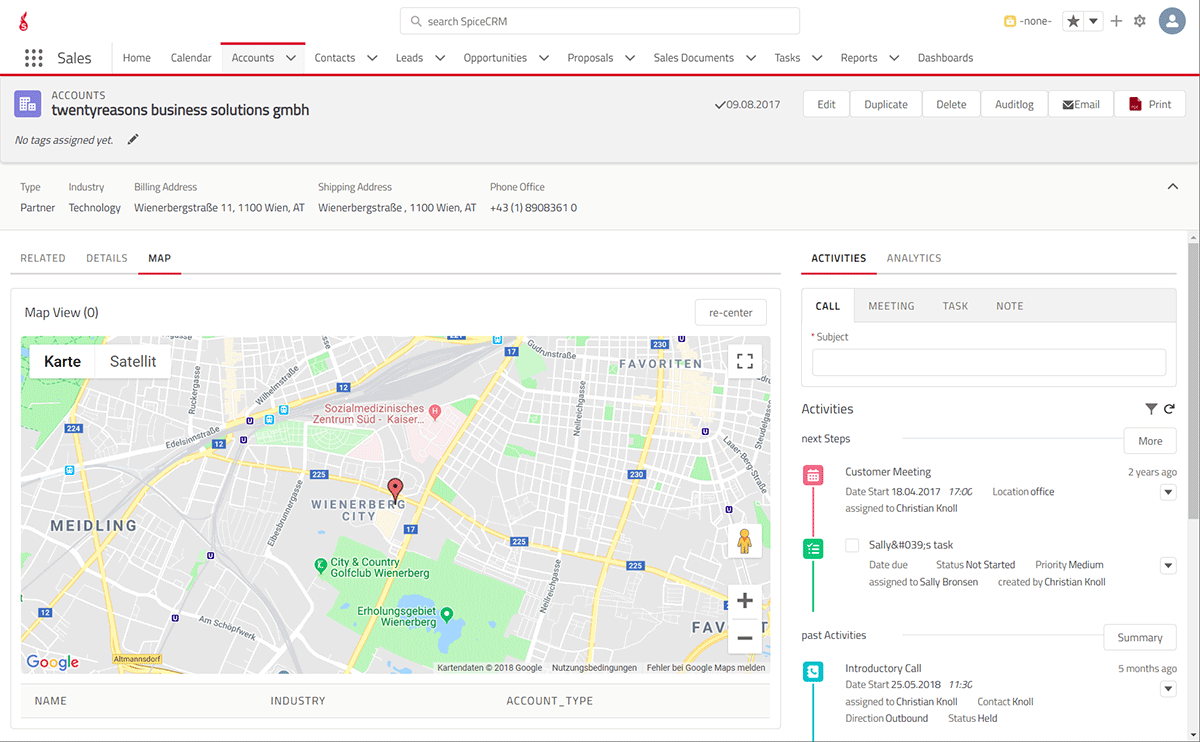Screen dimensions: 1200x742
Task: Click the favorites star icon
Action: coord(1073,21)
